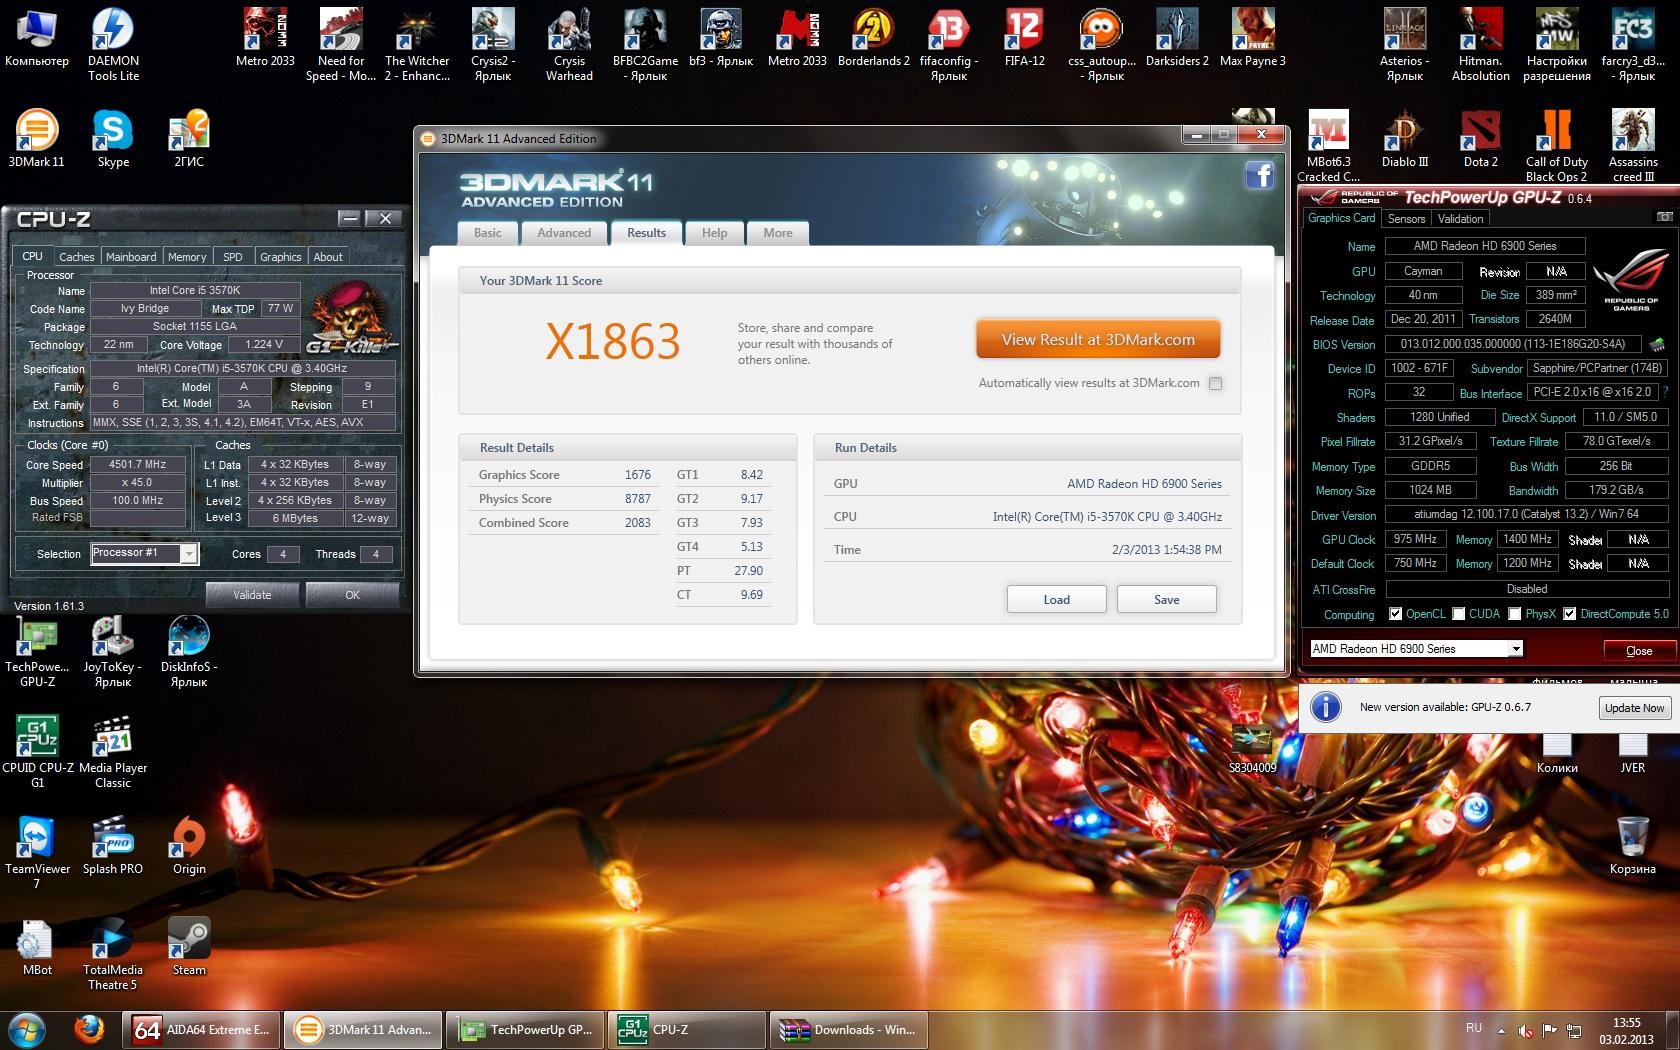
Task: Switch to Caches tab in CPU-Z
Action: (x=77, y=257)
